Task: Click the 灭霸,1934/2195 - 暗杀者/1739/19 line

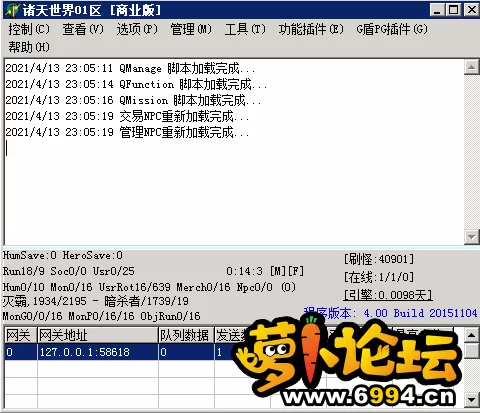Action: pyautogui.click(x=96, y=301)
